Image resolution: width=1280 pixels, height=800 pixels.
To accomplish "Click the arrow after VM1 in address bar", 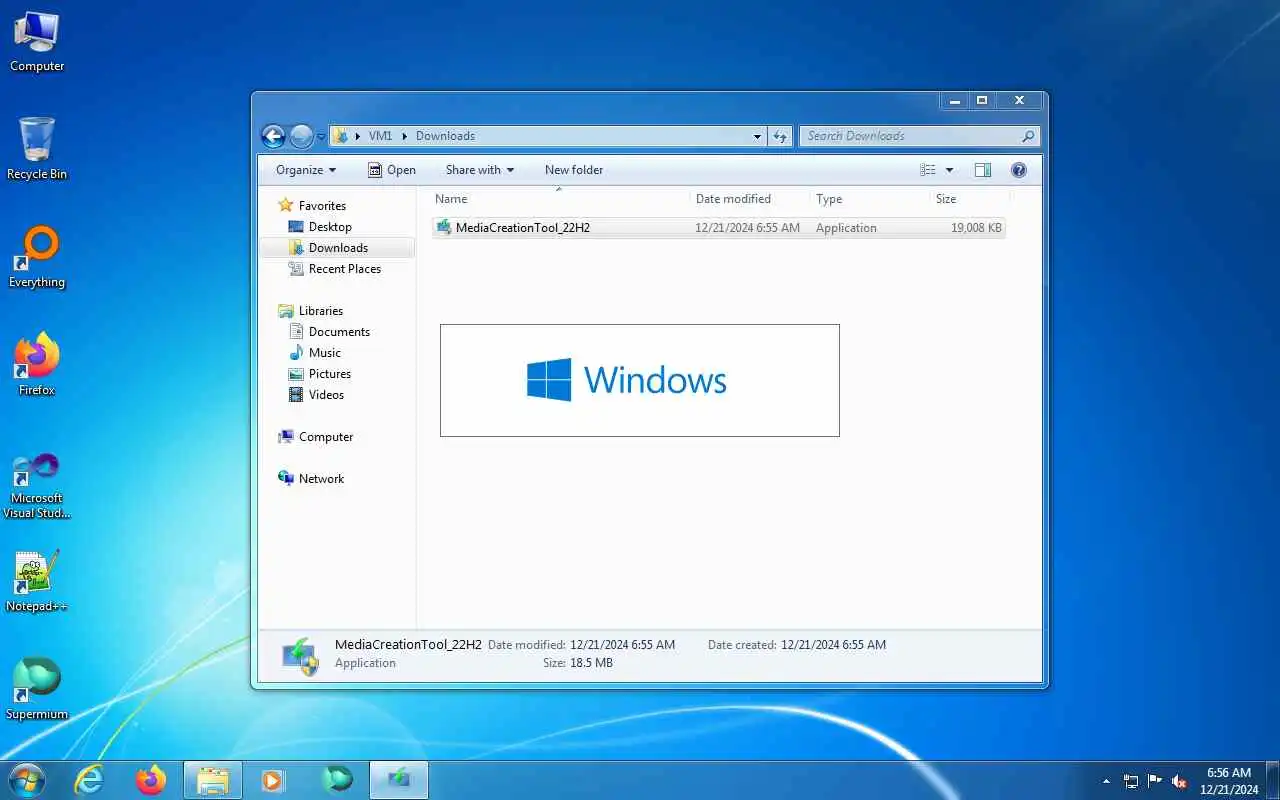I will 405,136.
